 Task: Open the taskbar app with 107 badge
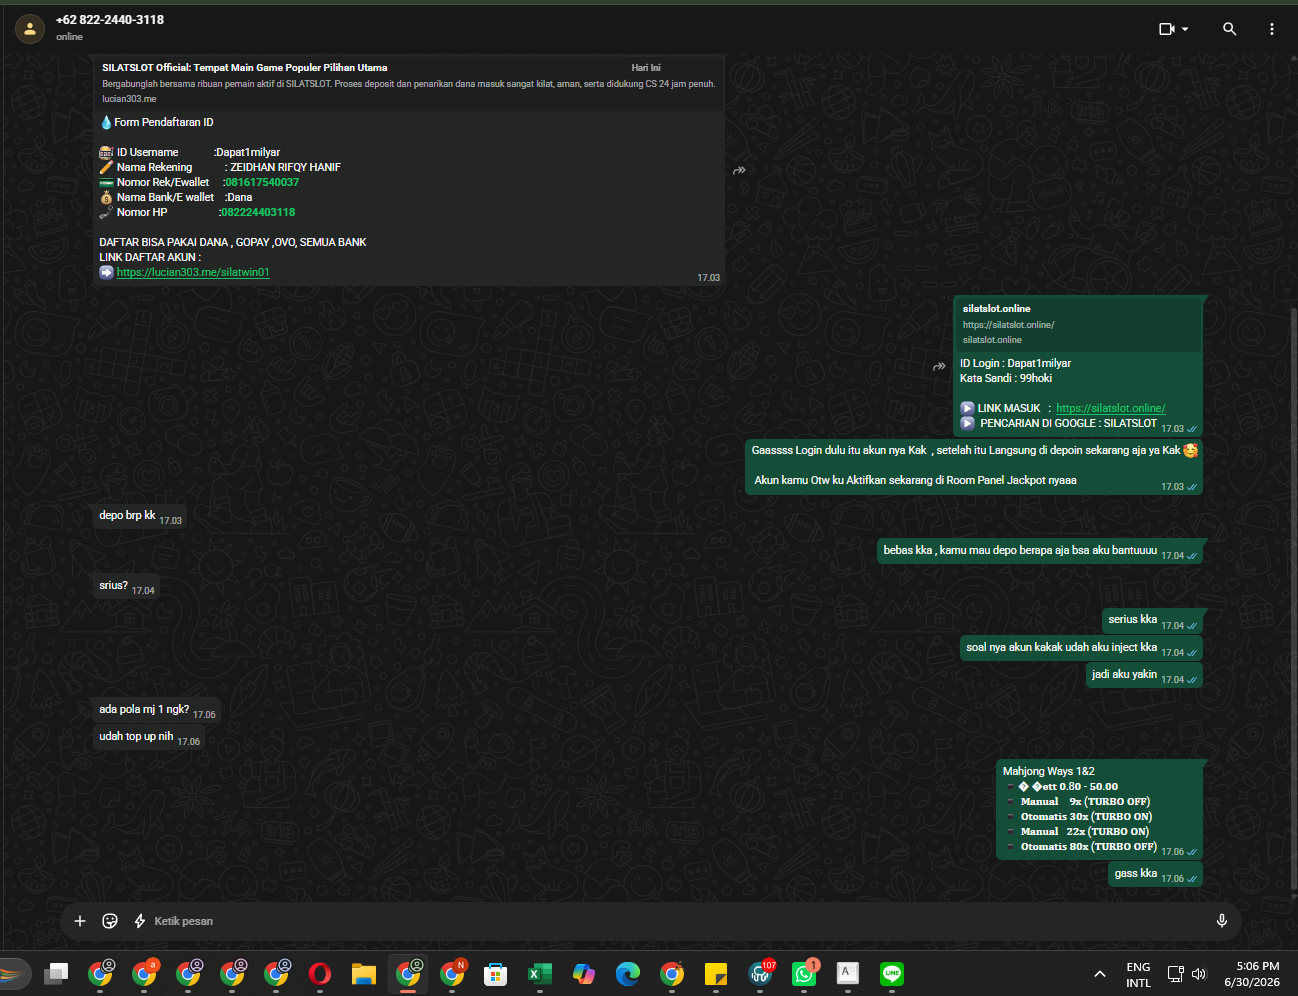761,973
